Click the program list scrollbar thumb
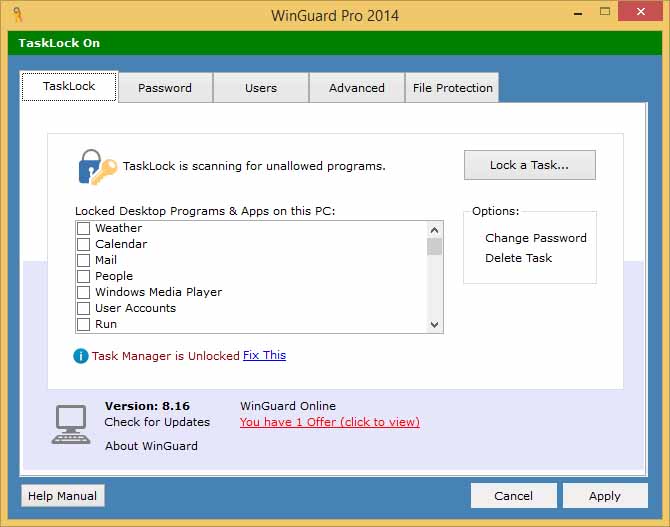This screenshot has height=527, width=670. pyautogui.click(x=435, y=247)
